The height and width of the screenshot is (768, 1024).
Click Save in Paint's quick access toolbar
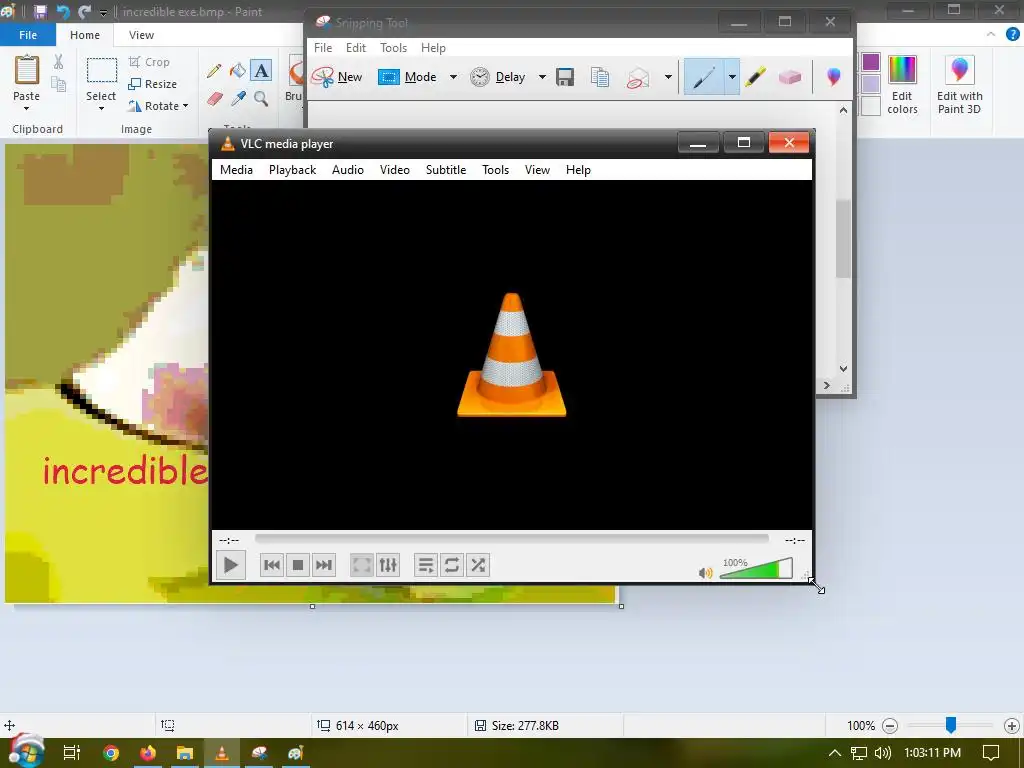40,11
